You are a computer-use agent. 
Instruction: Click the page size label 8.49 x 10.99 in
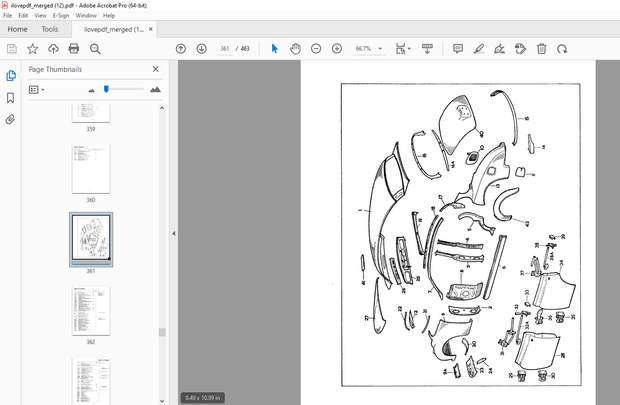[x=202, y=398]
